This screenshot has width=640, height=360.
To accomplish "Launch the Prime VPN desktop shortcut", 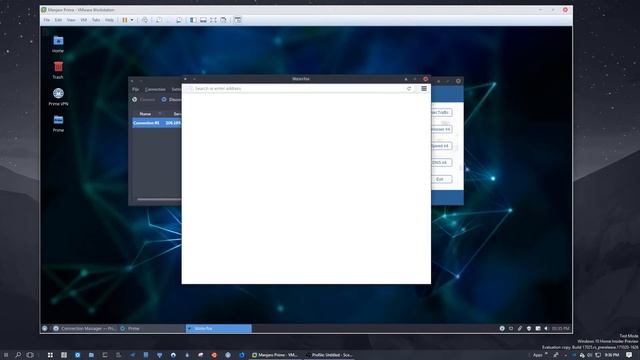I will [58, 97].
